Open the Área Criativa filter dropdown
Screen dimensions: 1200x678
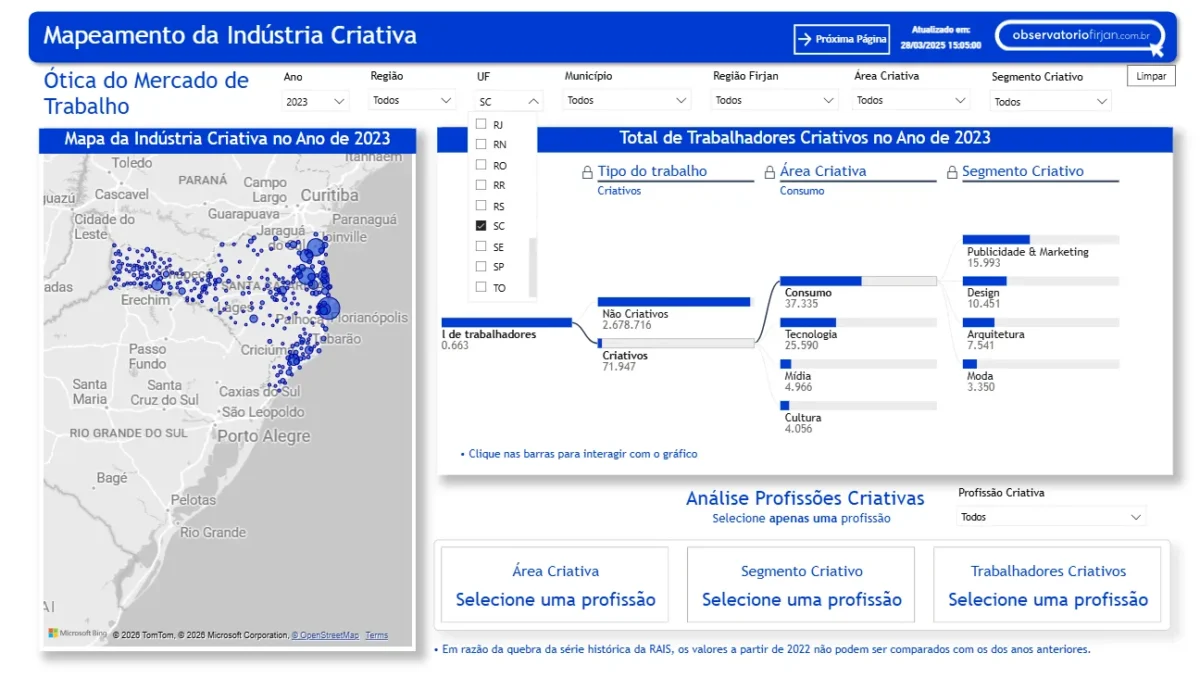911,100
